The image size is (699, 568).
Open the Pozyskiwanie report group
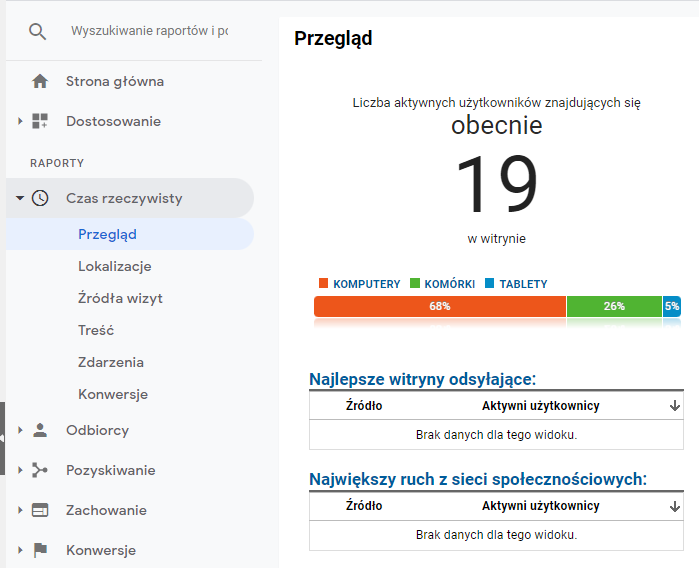pos(111,470)
